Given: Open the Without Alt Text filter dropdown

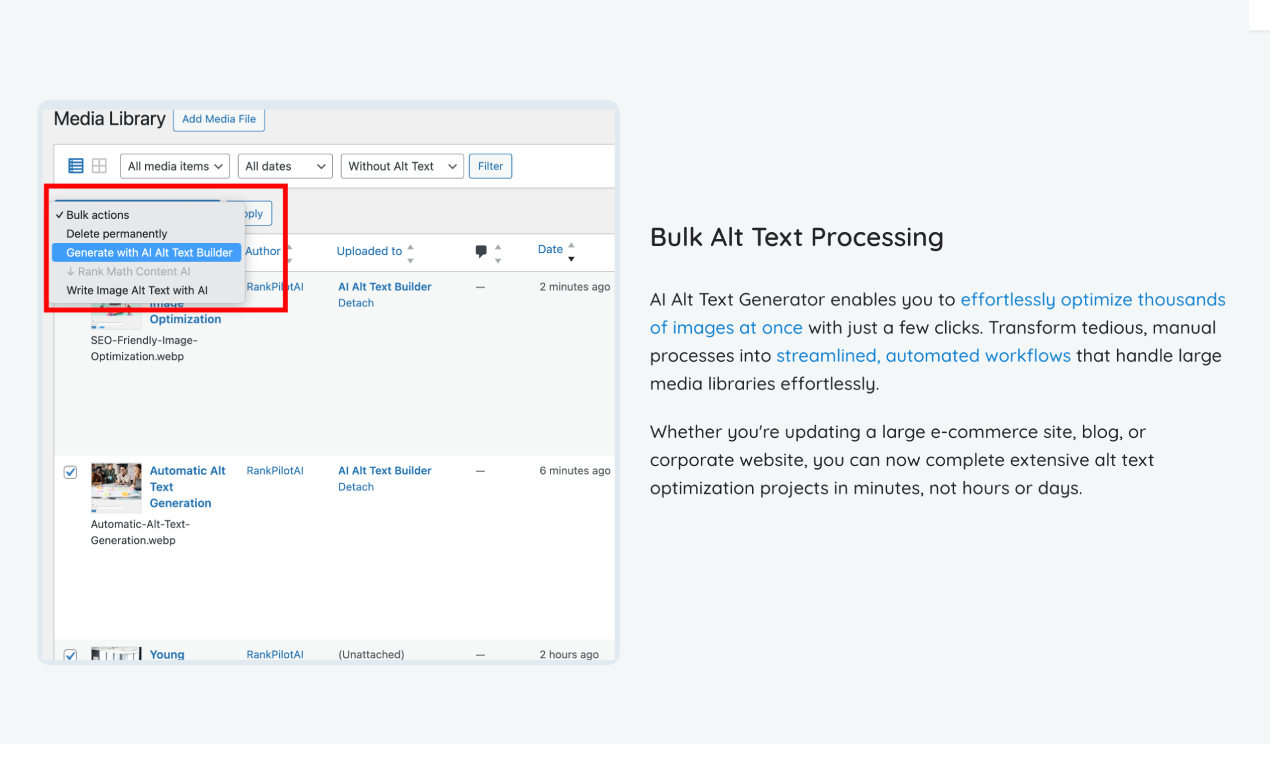Looking at the screenshot, I should click(401, 165).
